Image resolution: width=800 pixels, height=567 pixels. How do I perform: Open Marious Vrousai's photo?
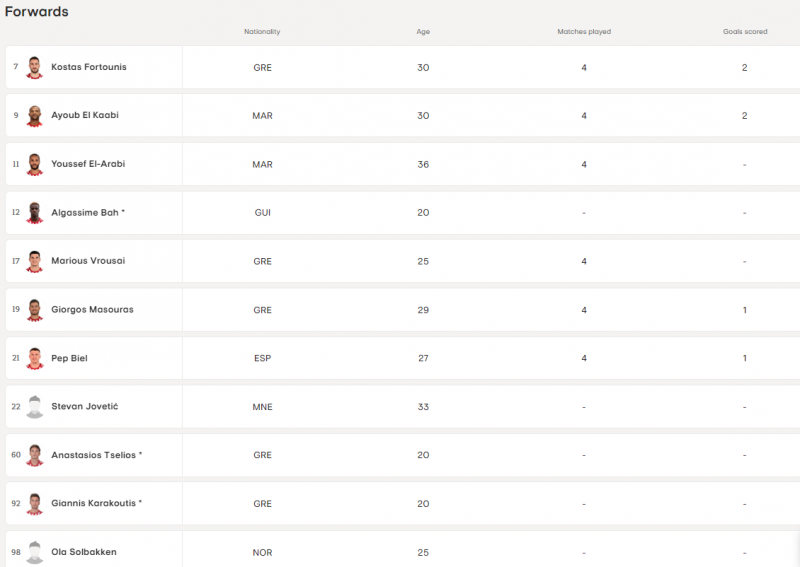click(35, 261)
